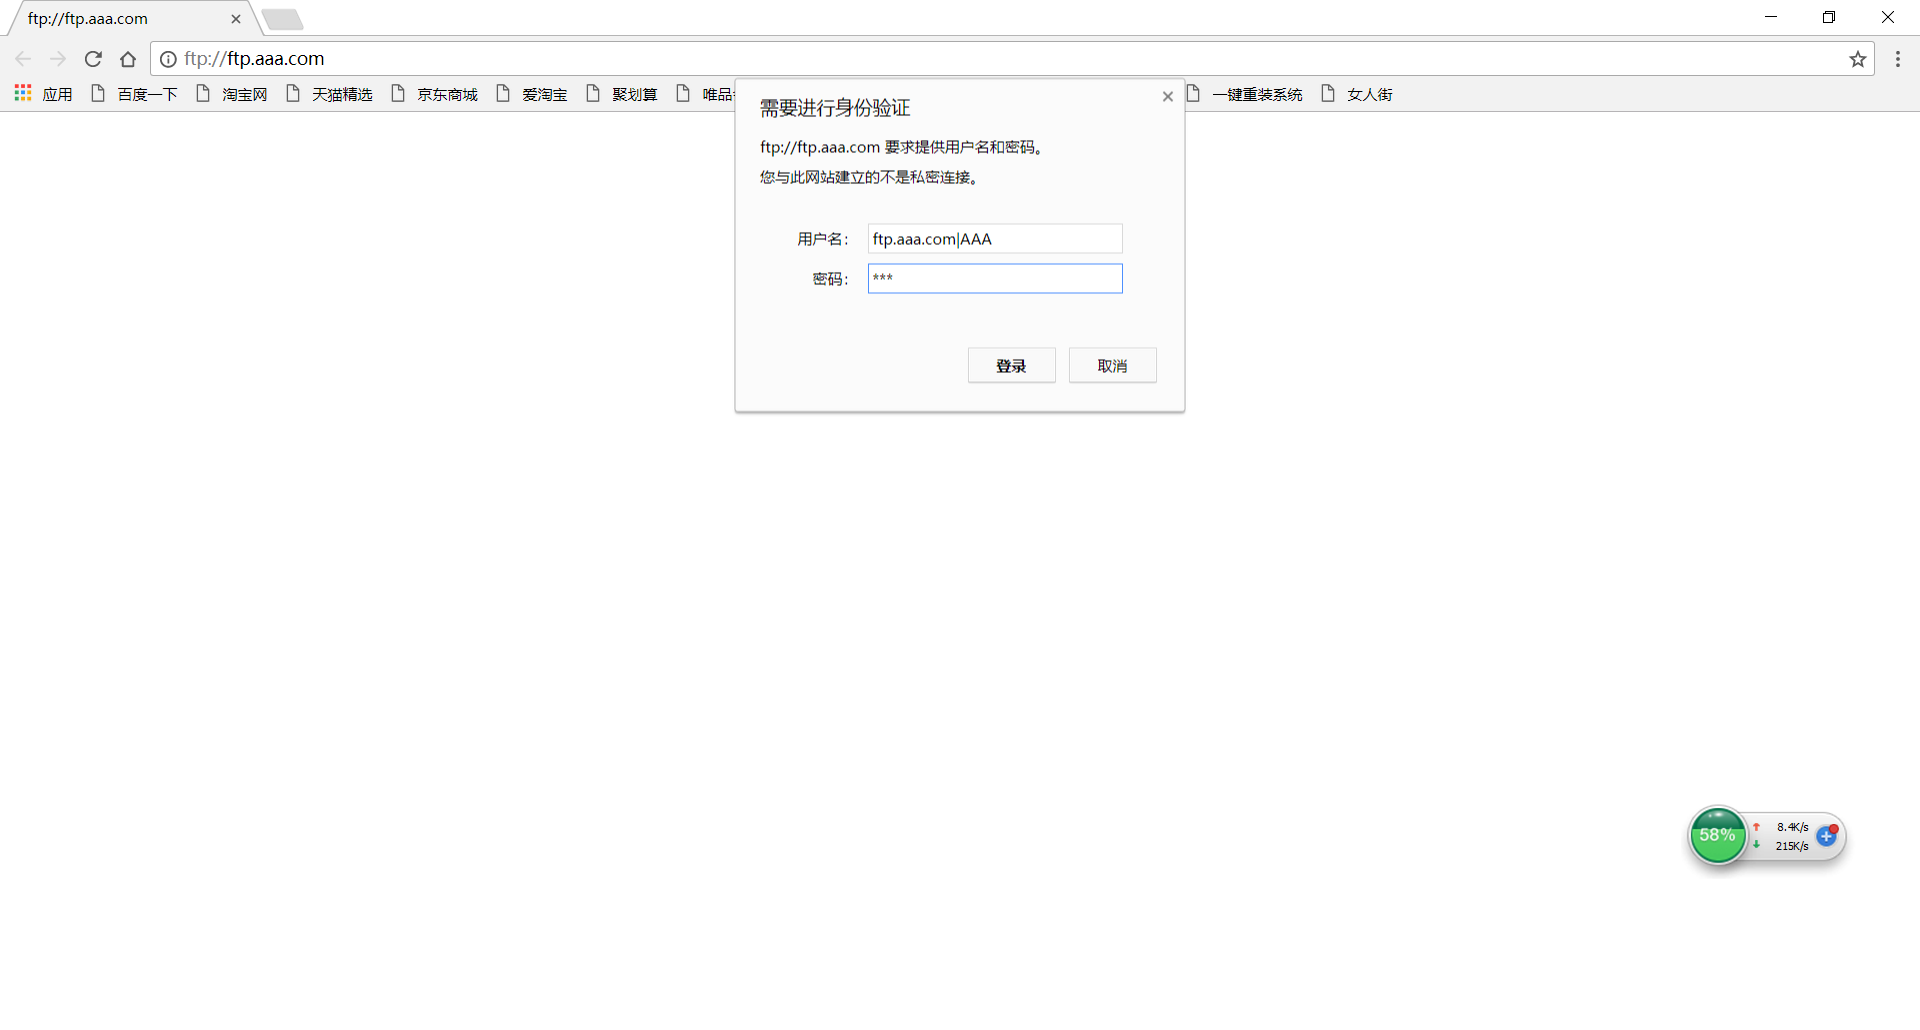Click the 取消 cancel button
Image resolution: width=1920 pixels, height=1030 pixels.
[x=1113, y=366]
